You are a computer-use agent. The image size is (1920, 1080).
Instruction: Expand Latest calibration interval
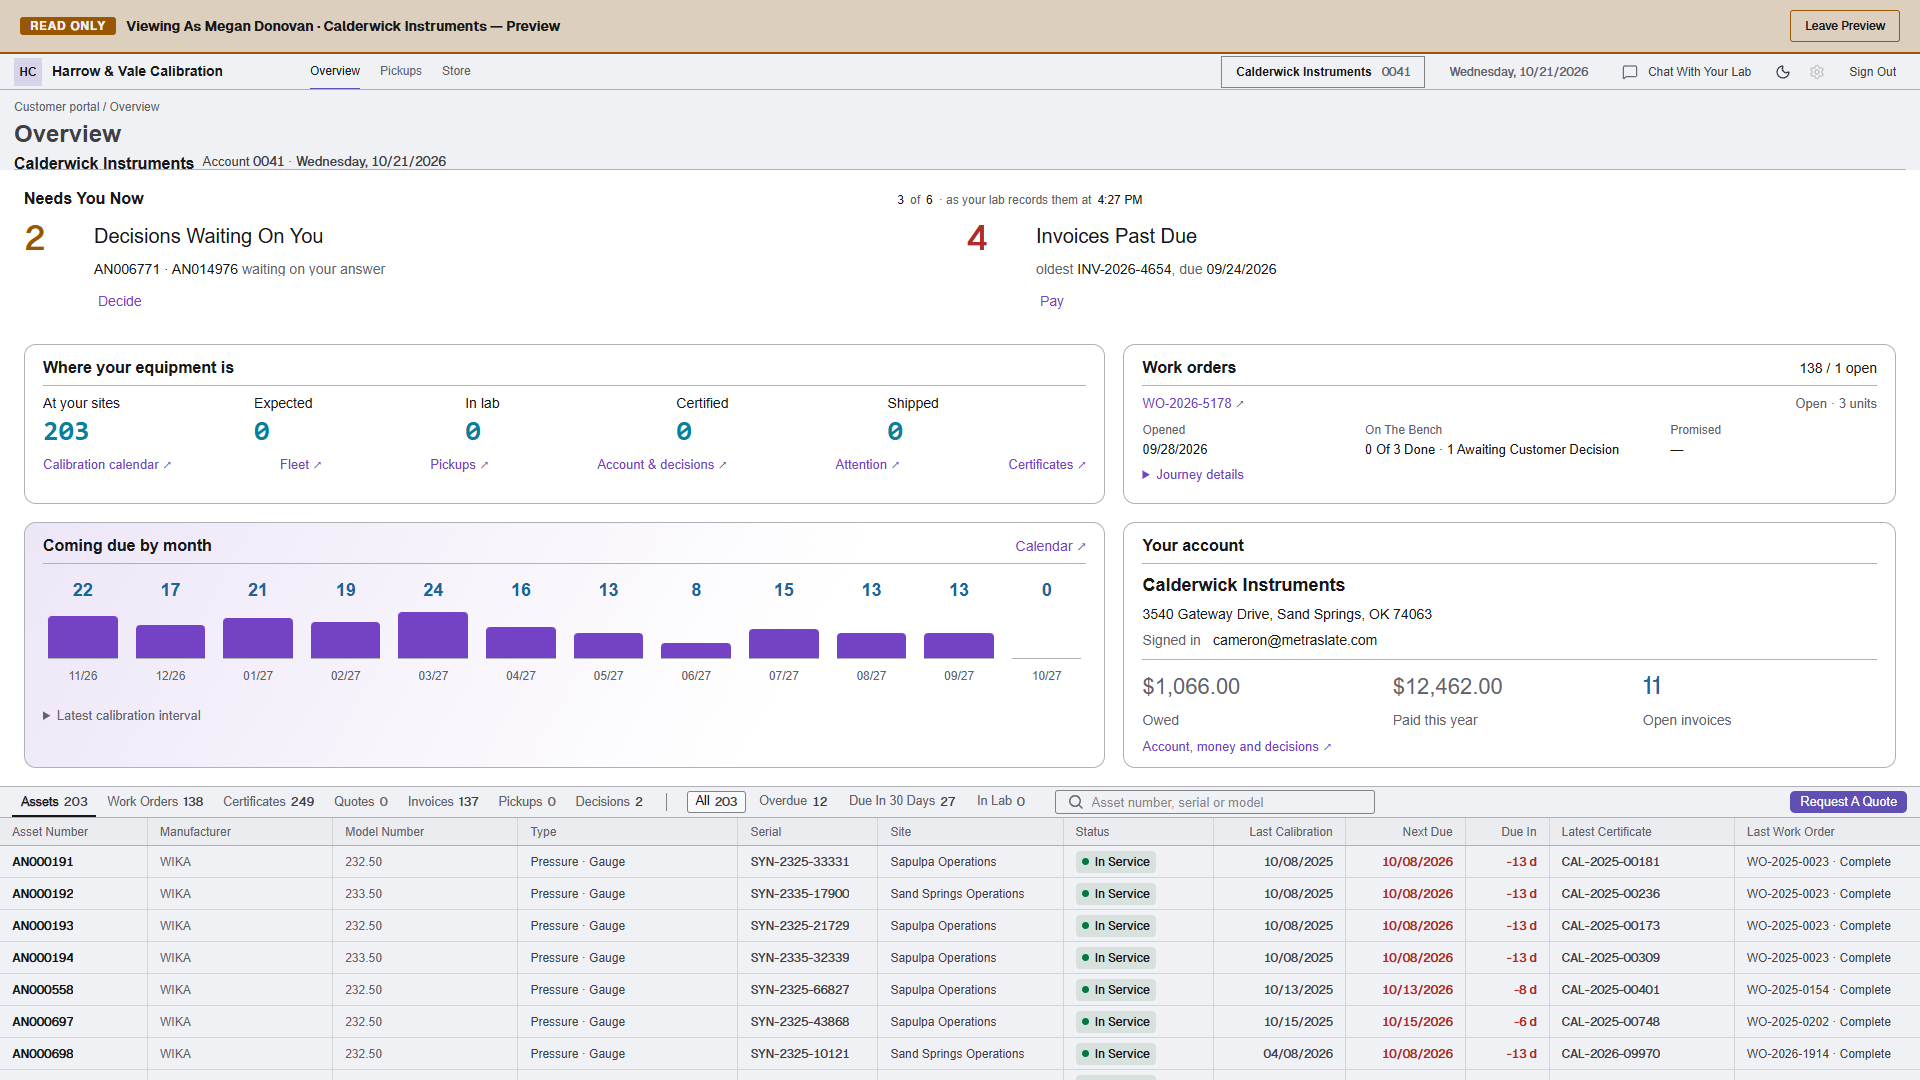[x=122, y=715]
